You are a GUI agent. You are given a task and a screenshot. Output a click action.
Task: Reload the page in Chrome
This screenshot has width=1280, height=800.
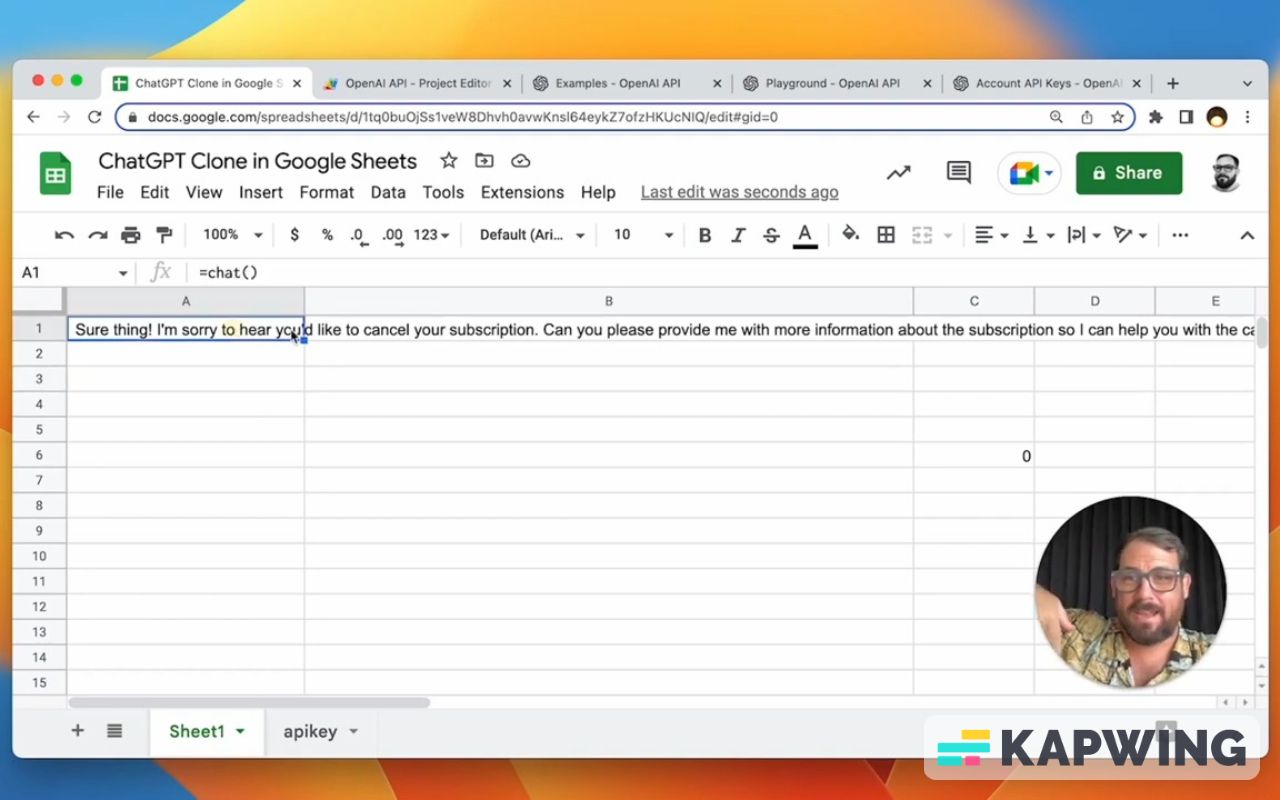tap(95, 117)
